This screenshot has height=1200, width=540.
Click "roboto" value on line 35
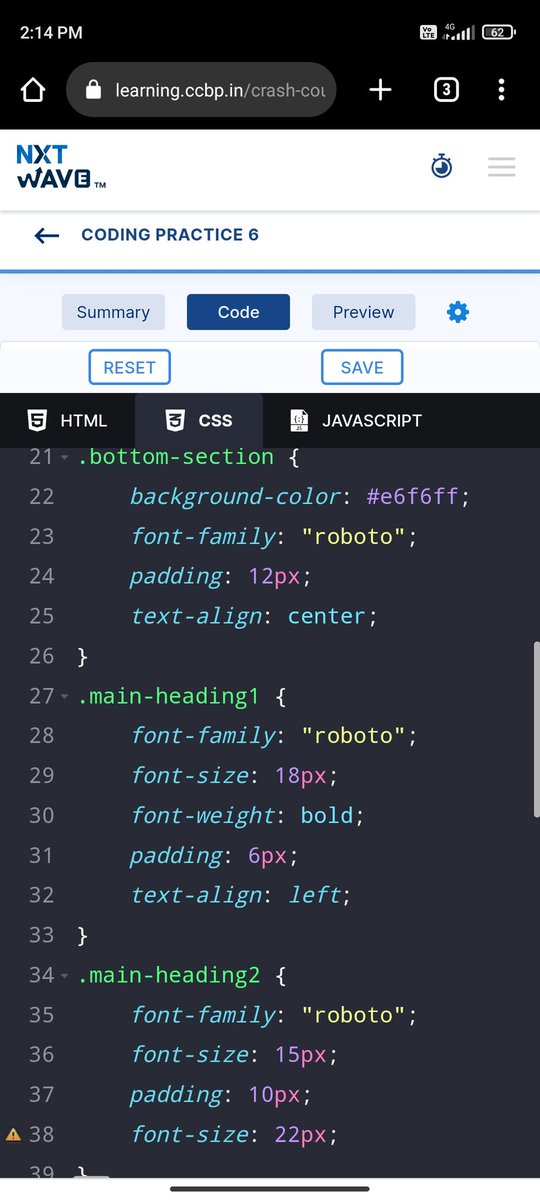point(353,1015)
